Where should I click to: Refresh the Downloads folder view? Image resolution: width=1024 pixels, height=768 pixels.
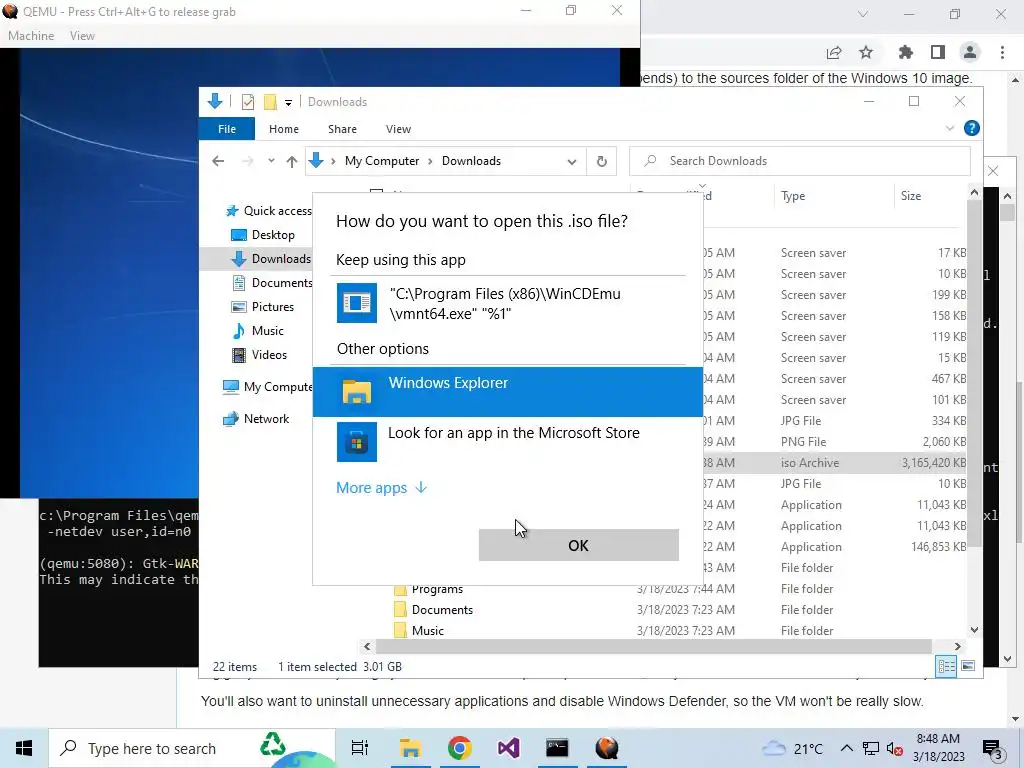click(x=601, y=161)
